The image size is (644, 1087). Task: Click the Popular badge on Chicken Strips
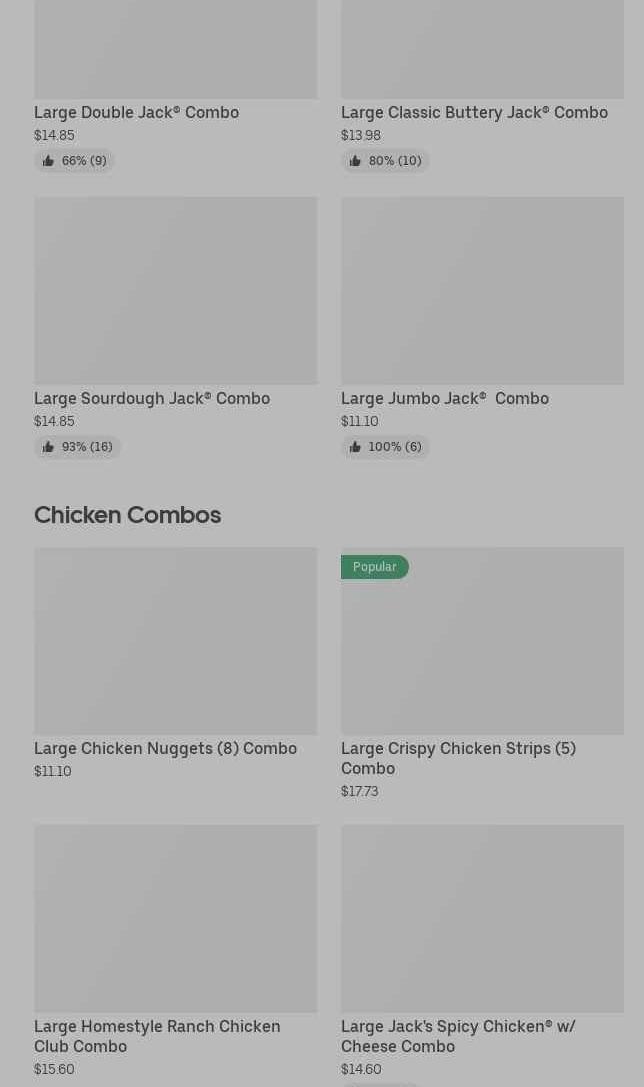375,567
